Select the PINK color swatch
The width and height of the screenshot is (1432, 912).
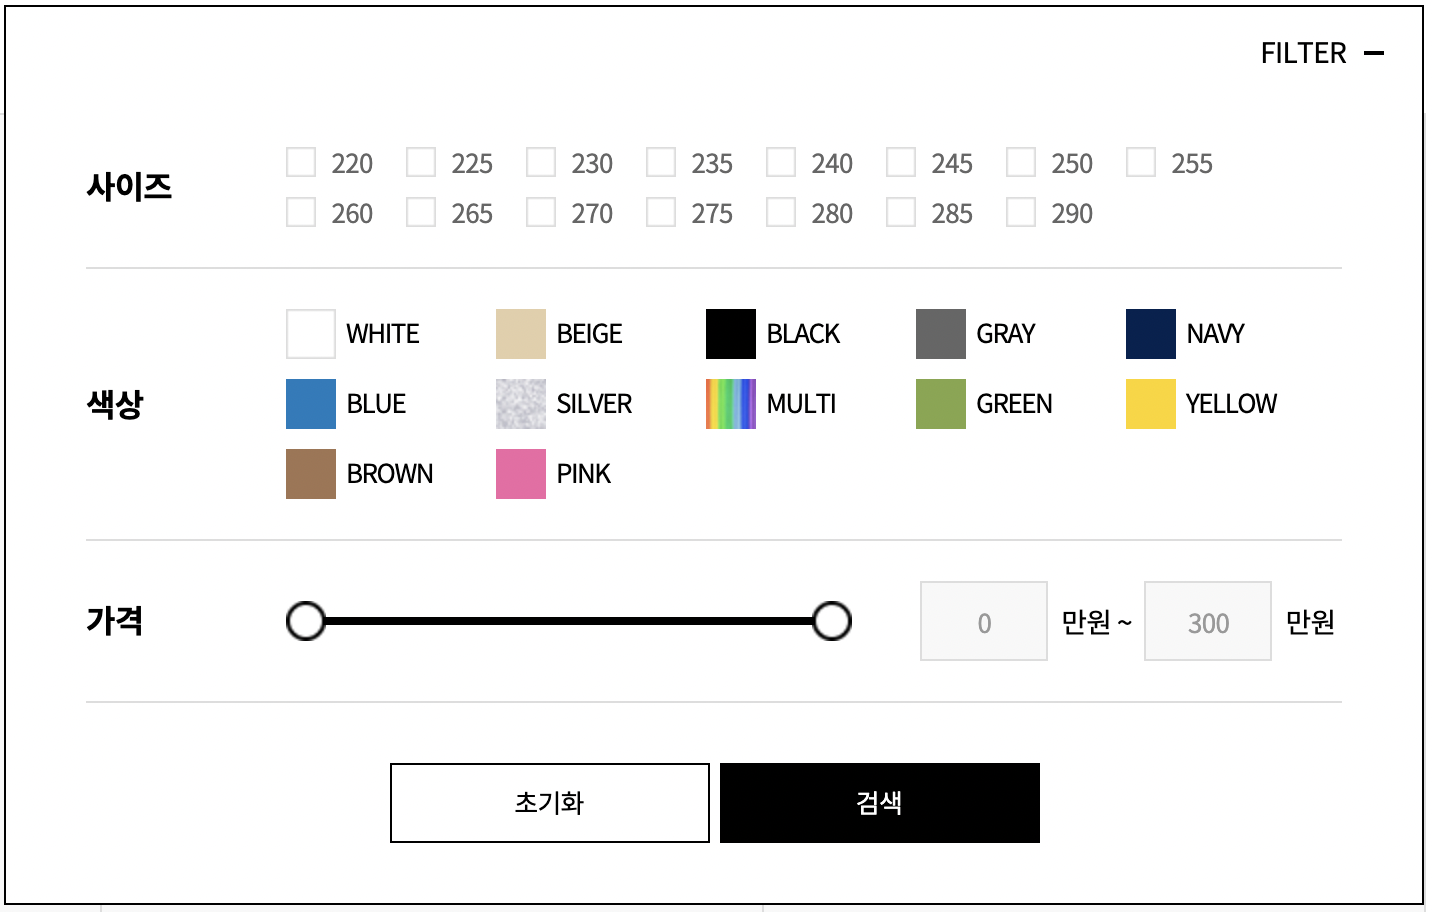pos(521,474)
